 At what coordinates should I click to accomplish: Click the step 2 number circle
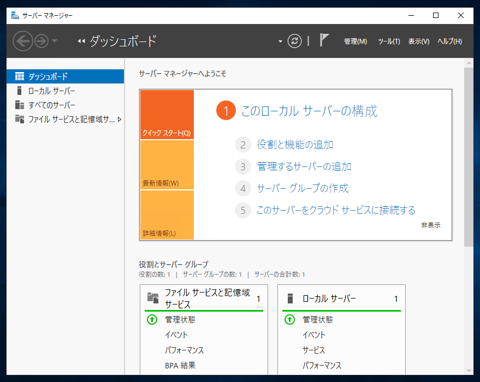pyautogui.click(x=243, y=145)
